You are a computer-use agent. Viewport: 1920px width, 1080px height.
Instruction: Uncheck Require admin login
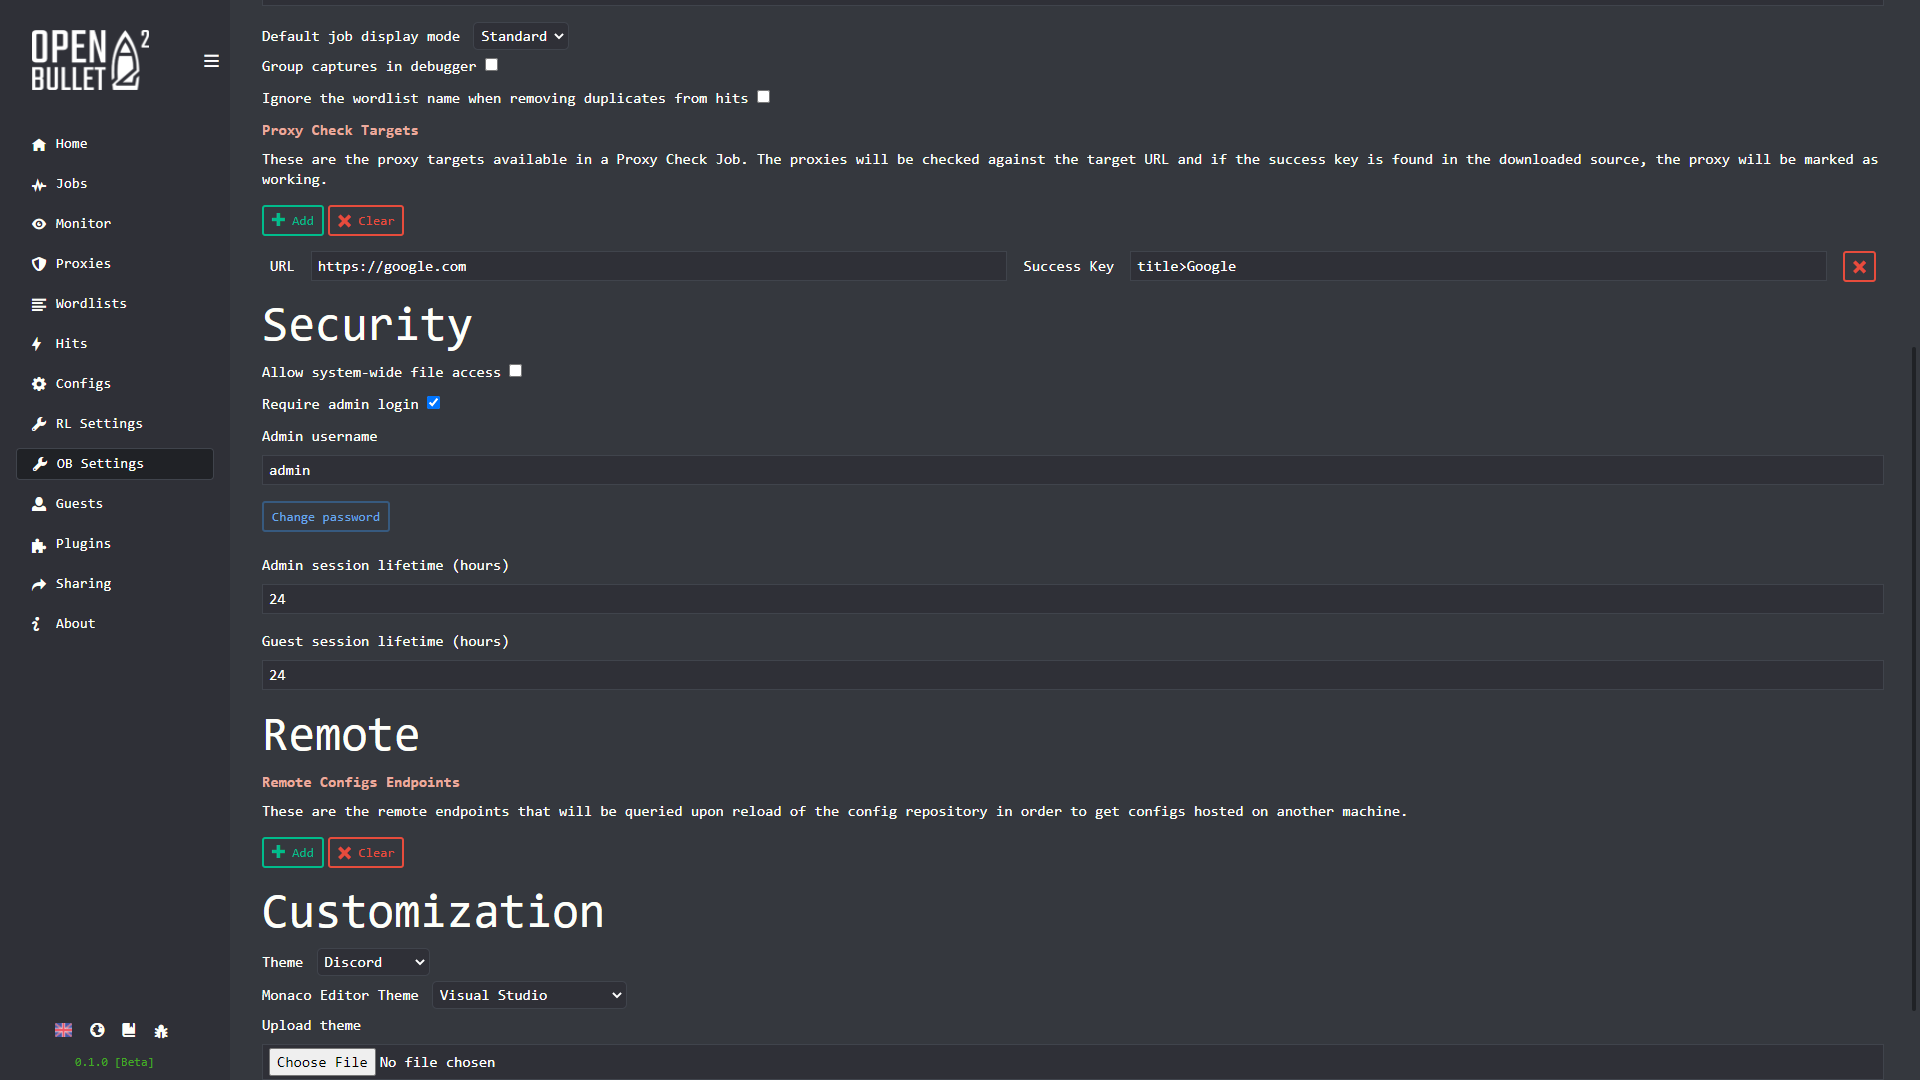point(433,403)
